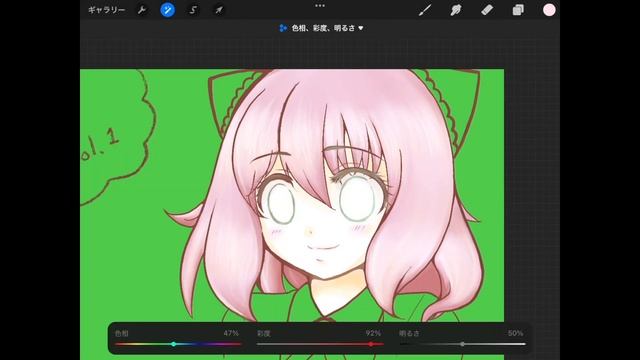Select the Eraser tool

[487, 10]
